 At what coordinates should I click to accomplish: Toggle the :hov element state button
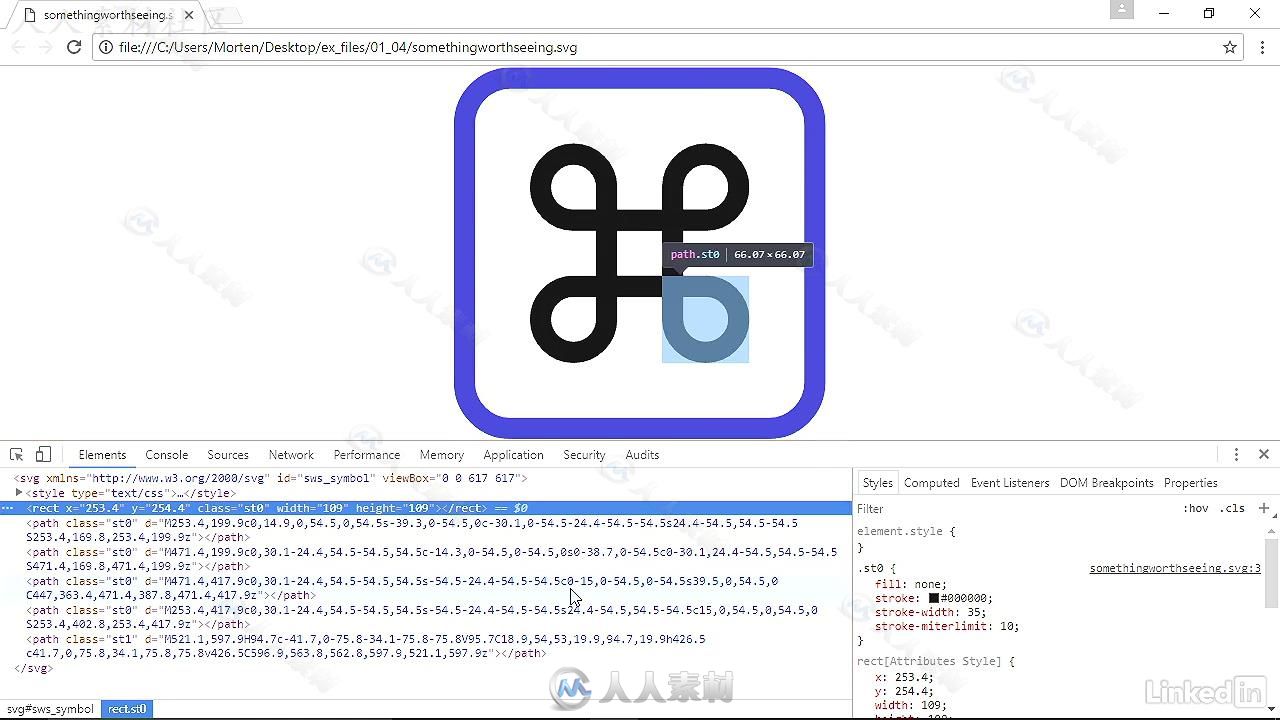[1195, 508]
